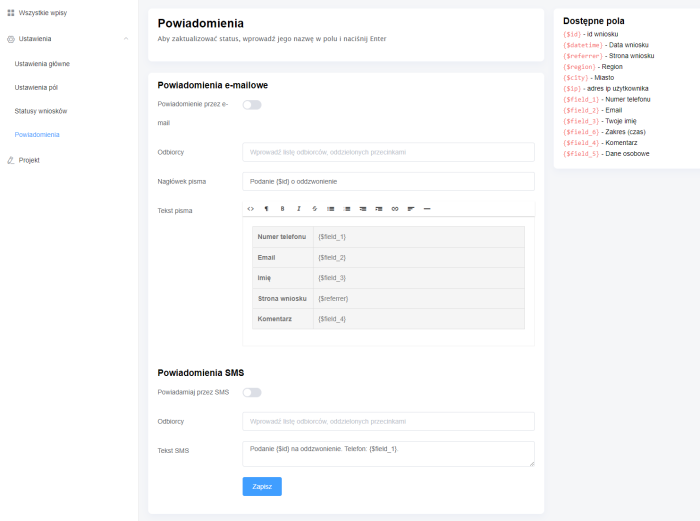
Task: Insert unordered bullet list in editor
Action: (x=331, y=209)
